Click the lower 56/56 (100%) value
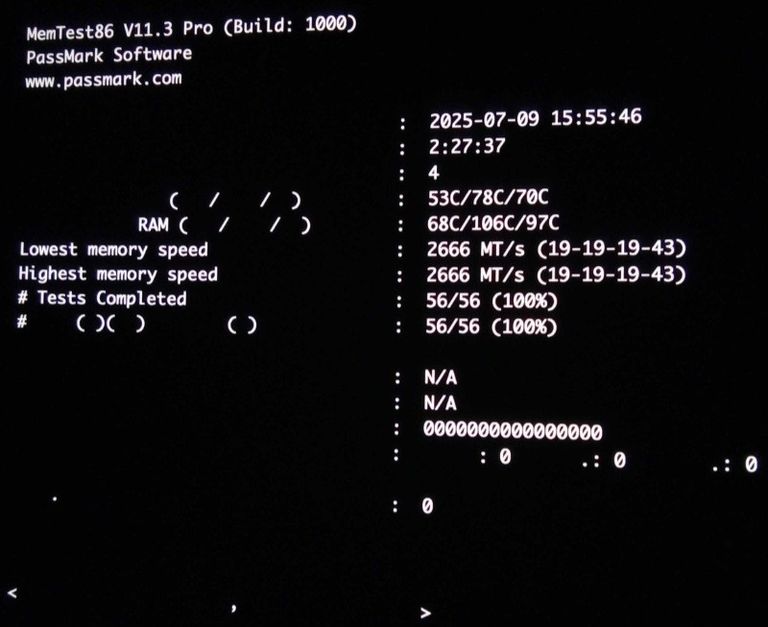Image resolution: width=768 pixels, height=627 pixels. click(491, 327)
